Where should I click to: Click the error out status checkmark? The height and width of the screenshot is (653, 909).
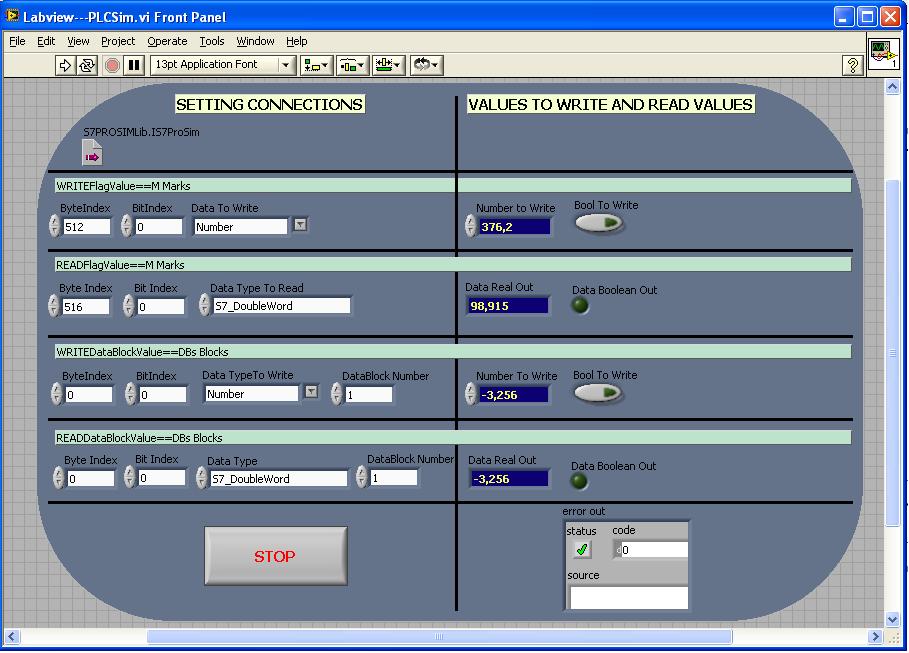(x=581, y=549)
